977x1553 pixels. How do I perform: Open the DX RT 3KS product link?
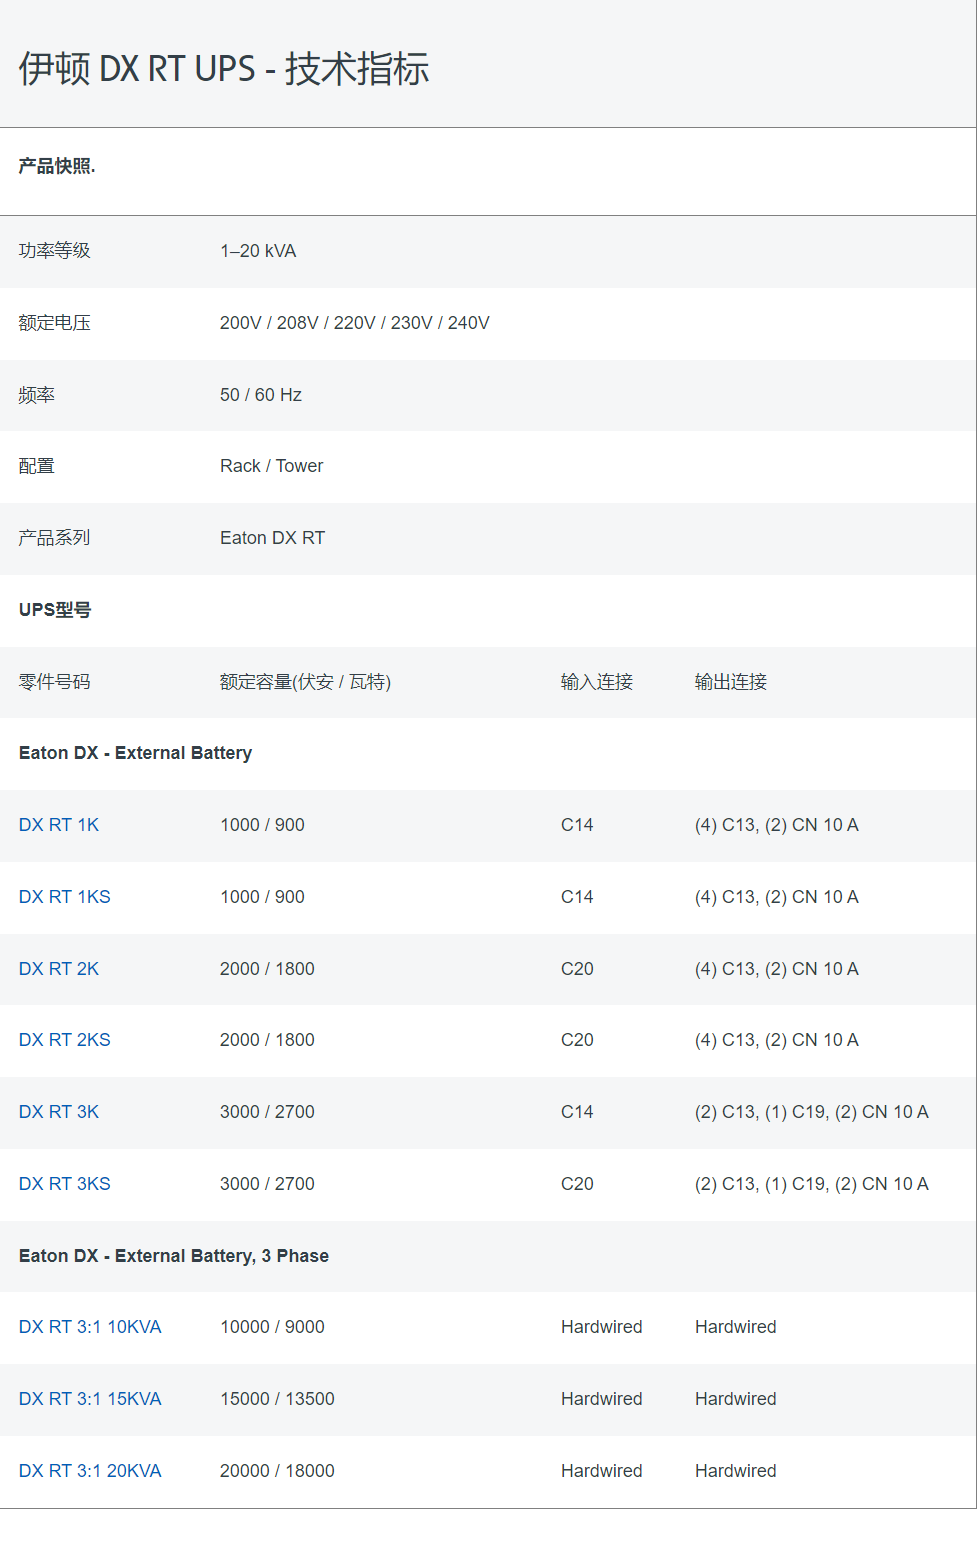coord(65,1184)
